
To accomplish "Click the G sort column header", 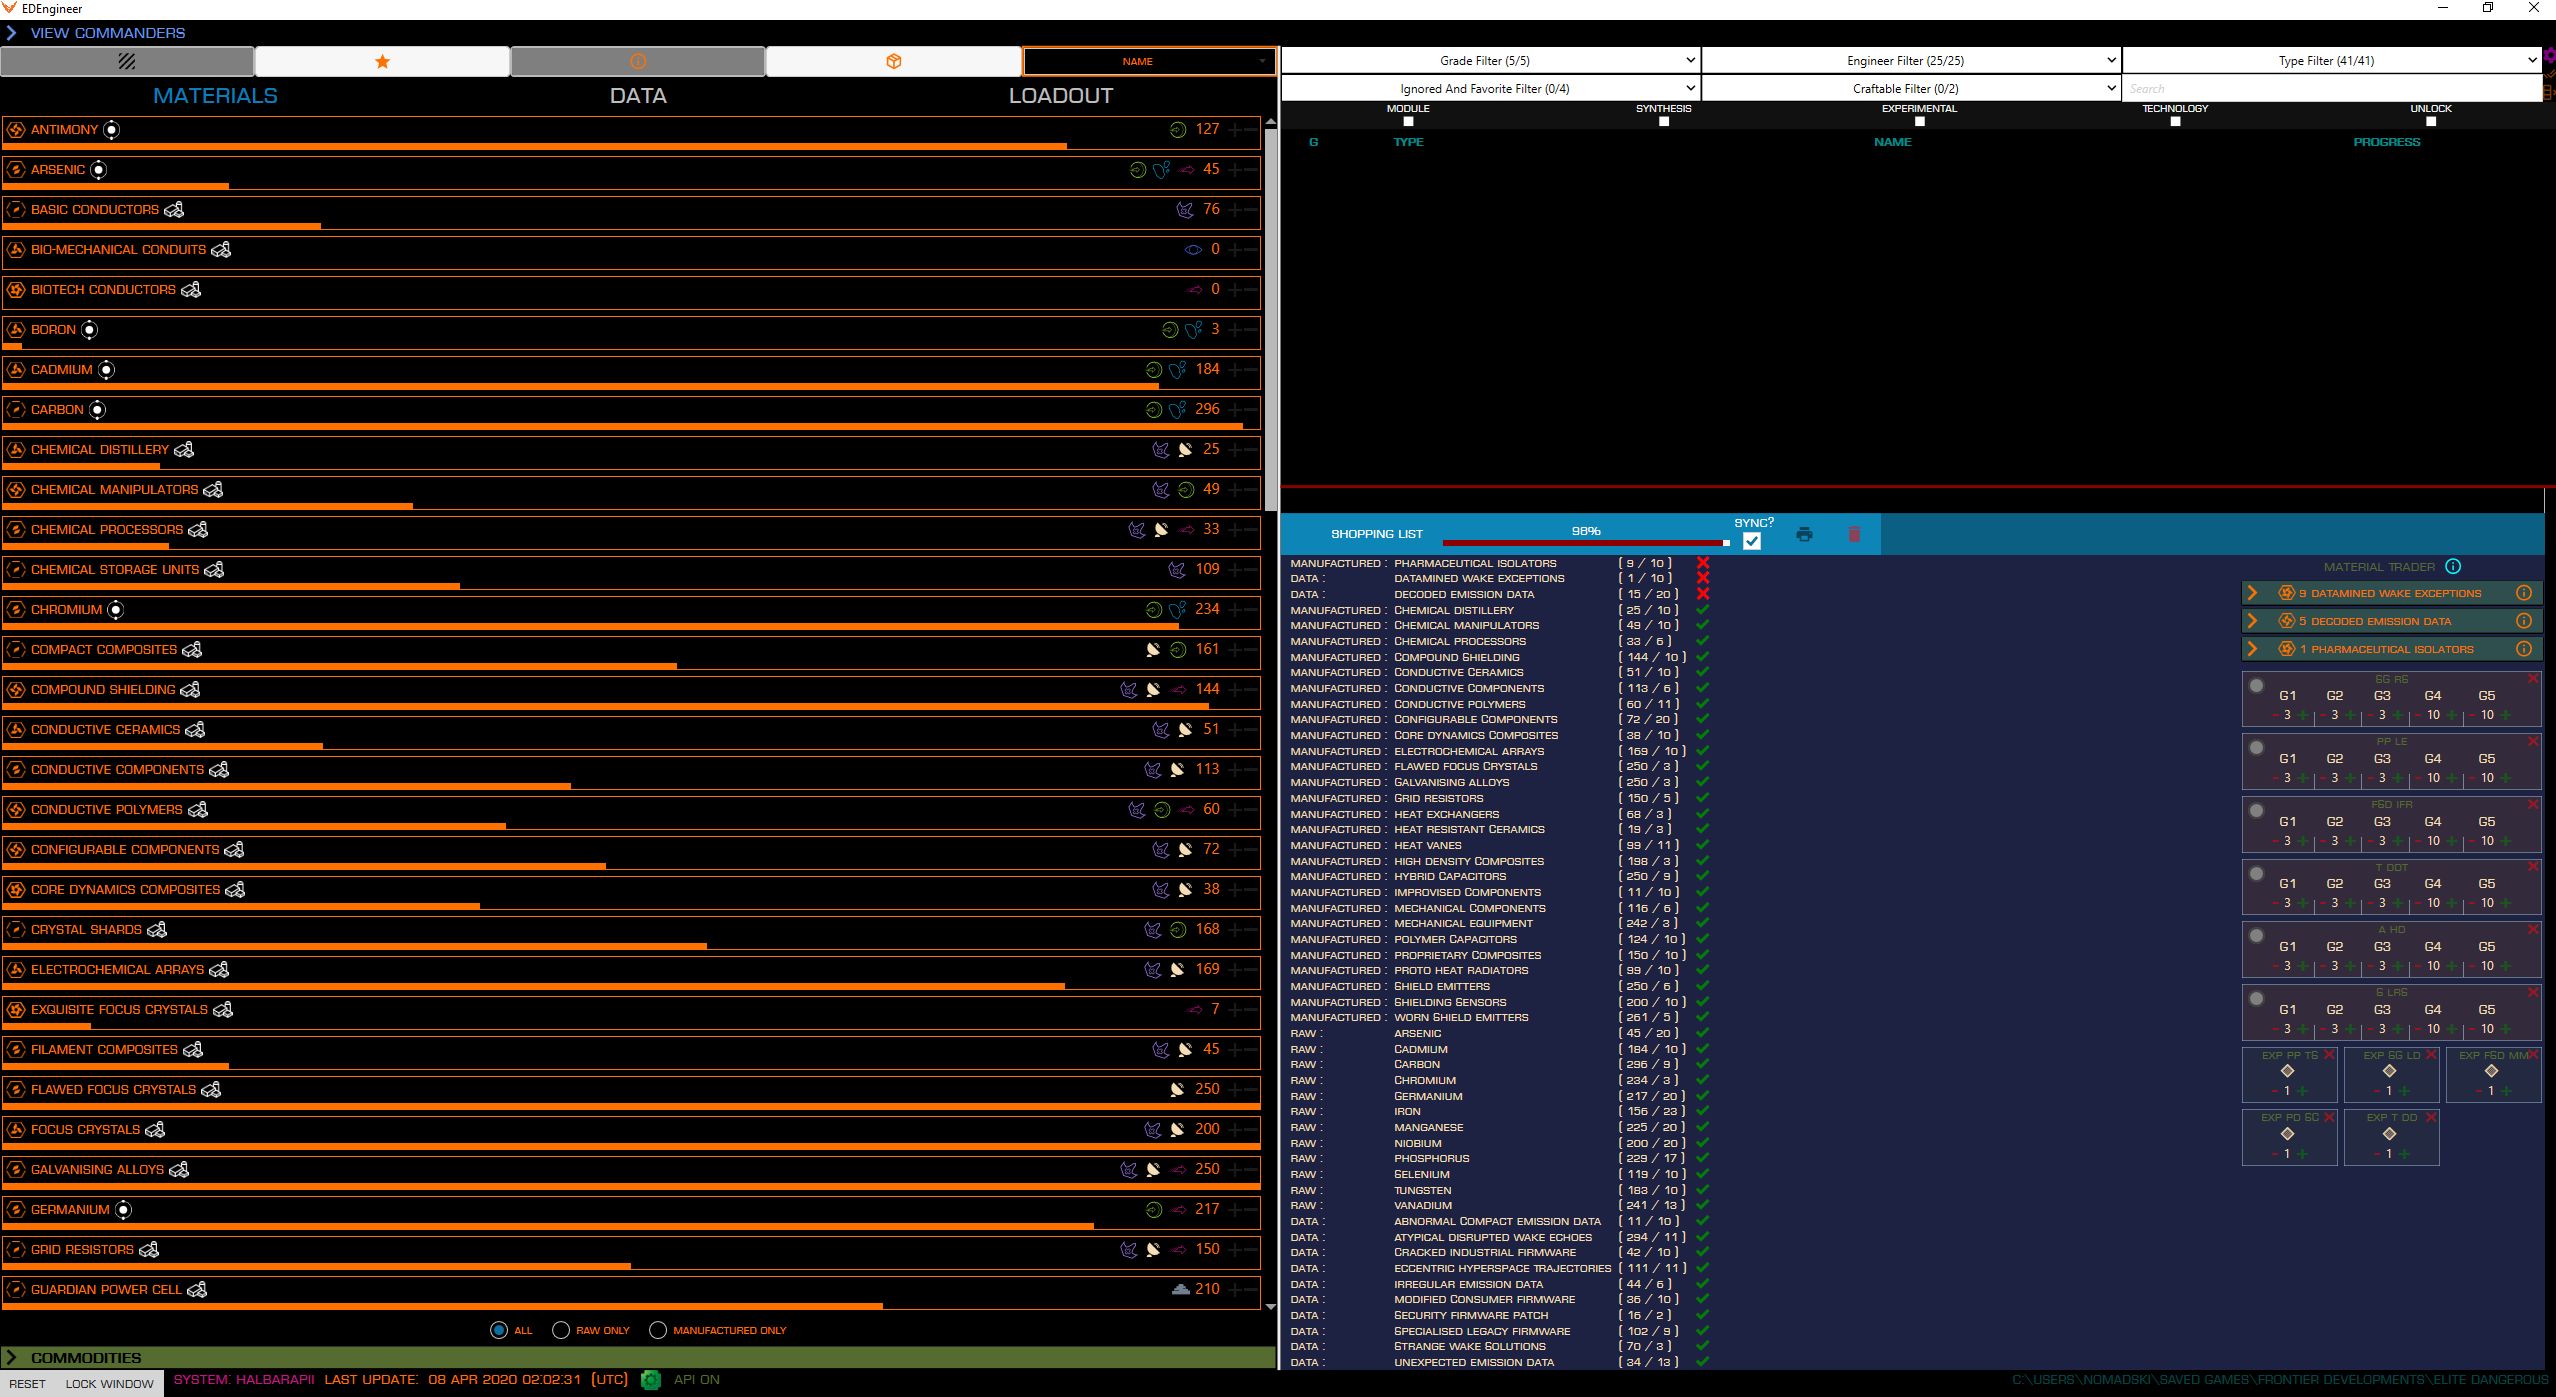I will [1313, 142].
